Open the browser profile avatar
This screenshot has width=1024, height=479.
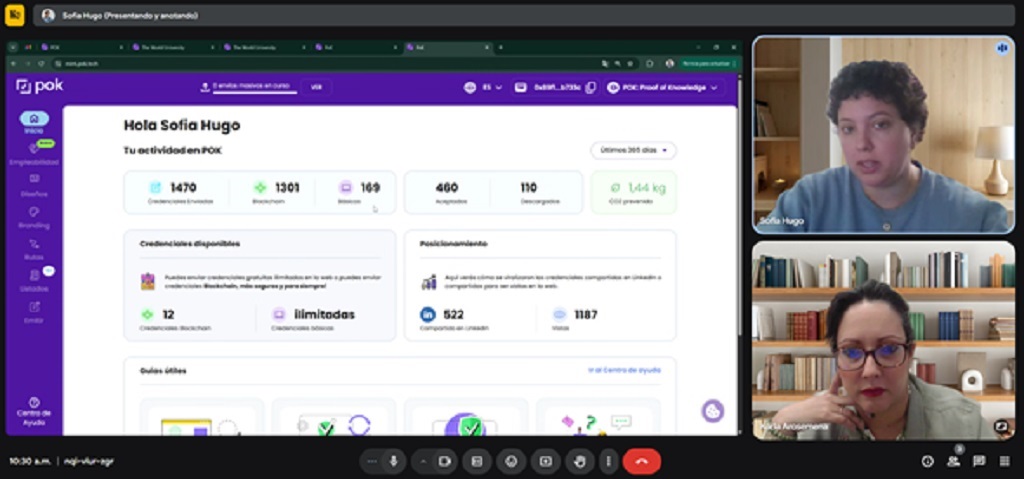(x=669, y=63)
